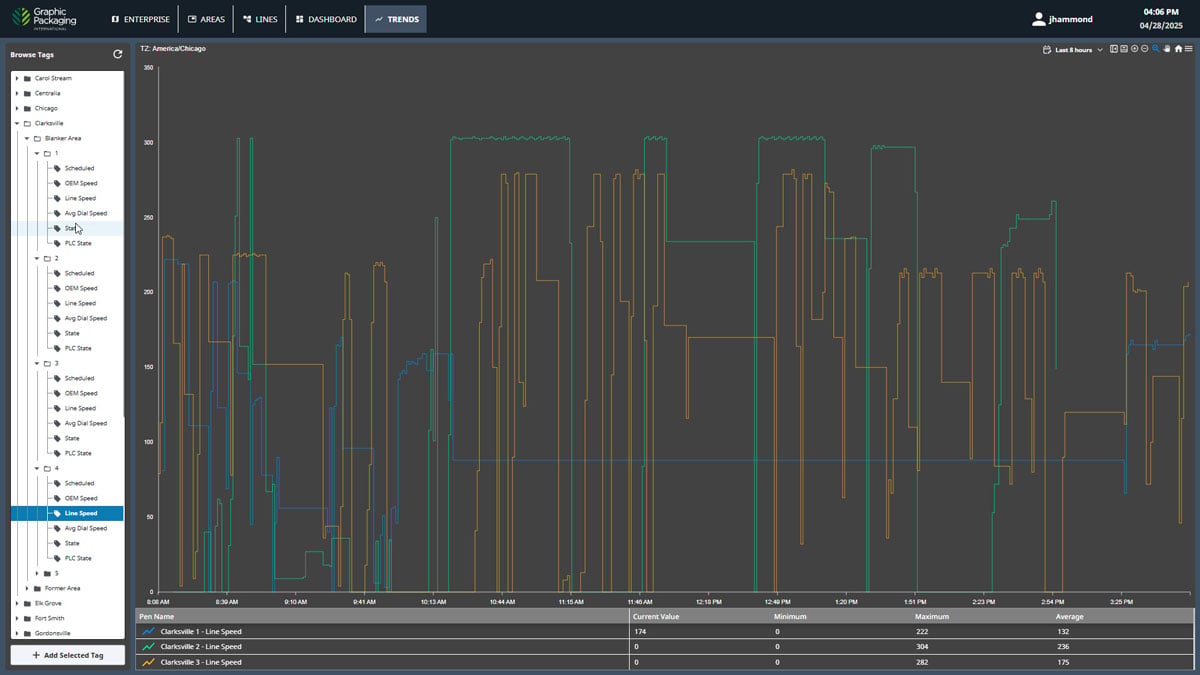Screen dimensions: 1200x675
Task: Click the Clarksville 2 pen line icon
Action: coord(149,647)
